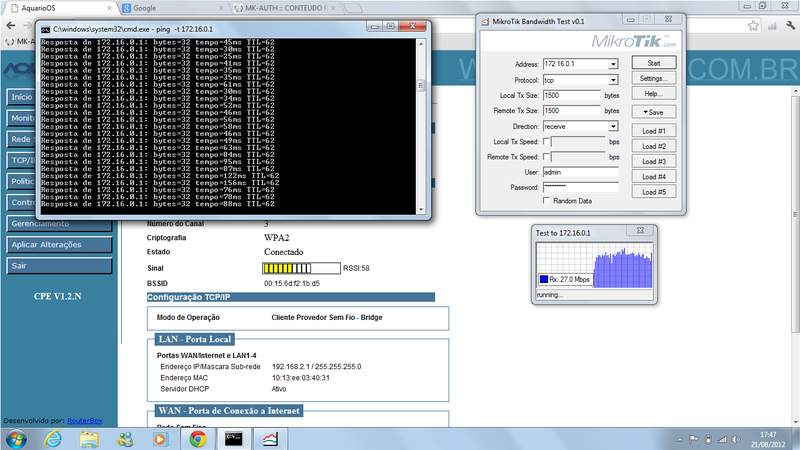The height and width of the screenshot is (450, 800).
Task: Click the Start button in Bandwidth Test
Action: coord(654,63)
